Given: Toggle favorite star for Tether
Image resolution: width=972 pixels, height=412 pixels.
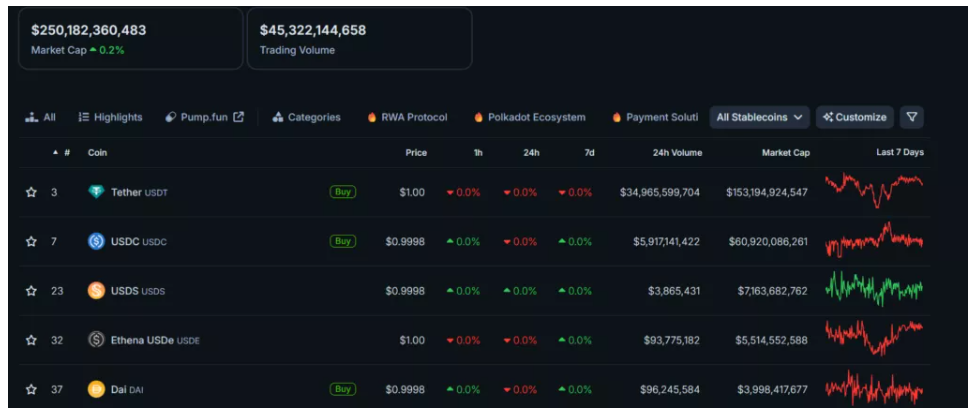Looking at the screenshot, I should [x=31, y=192].
